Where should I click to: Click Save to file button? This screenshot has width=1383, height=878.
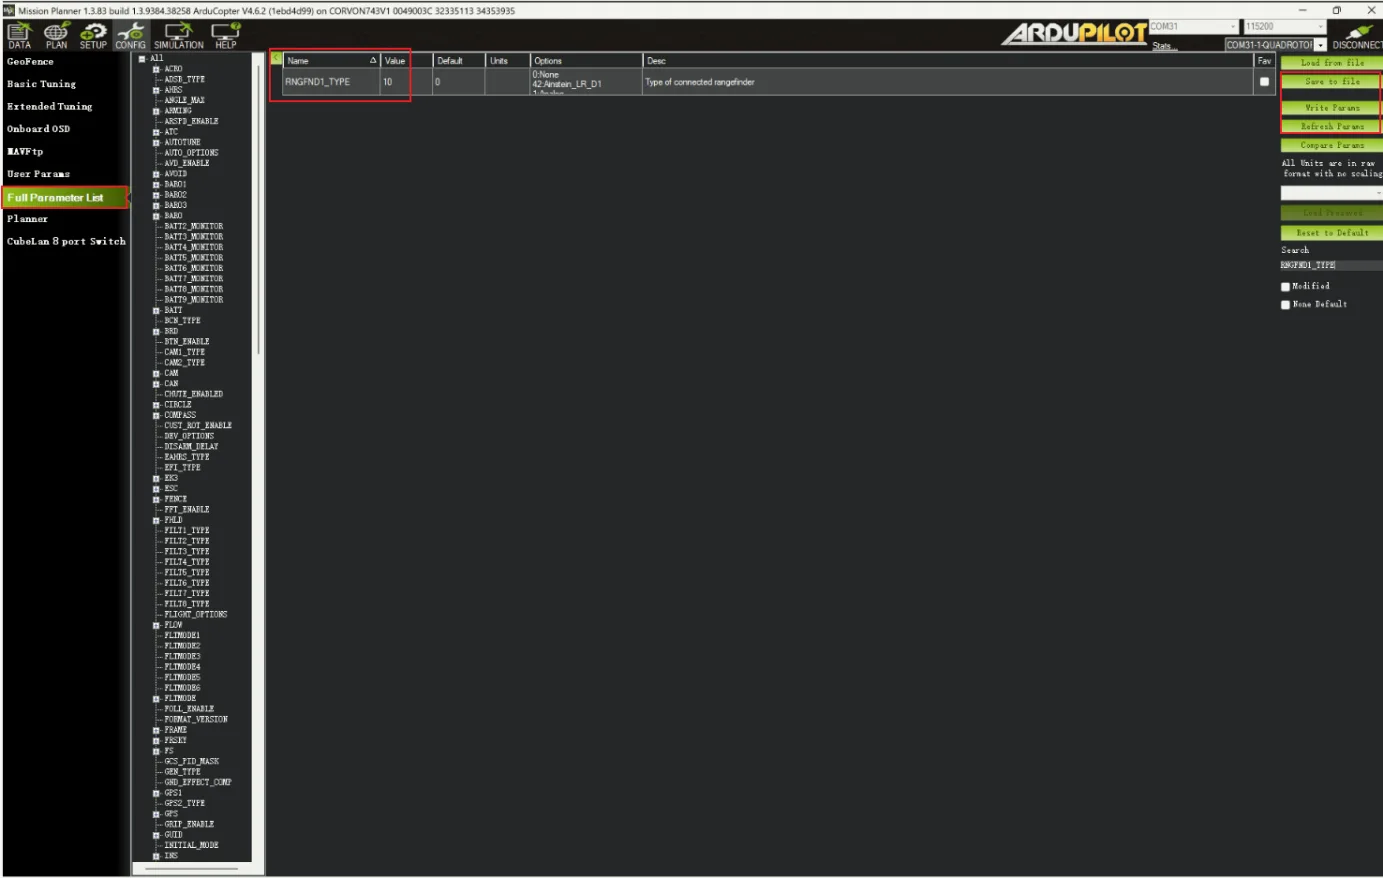coord(1332,82)
